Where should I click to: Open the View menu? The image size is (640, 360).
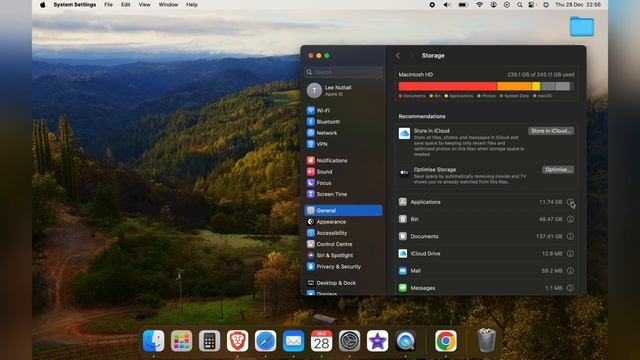coord(144,5)
